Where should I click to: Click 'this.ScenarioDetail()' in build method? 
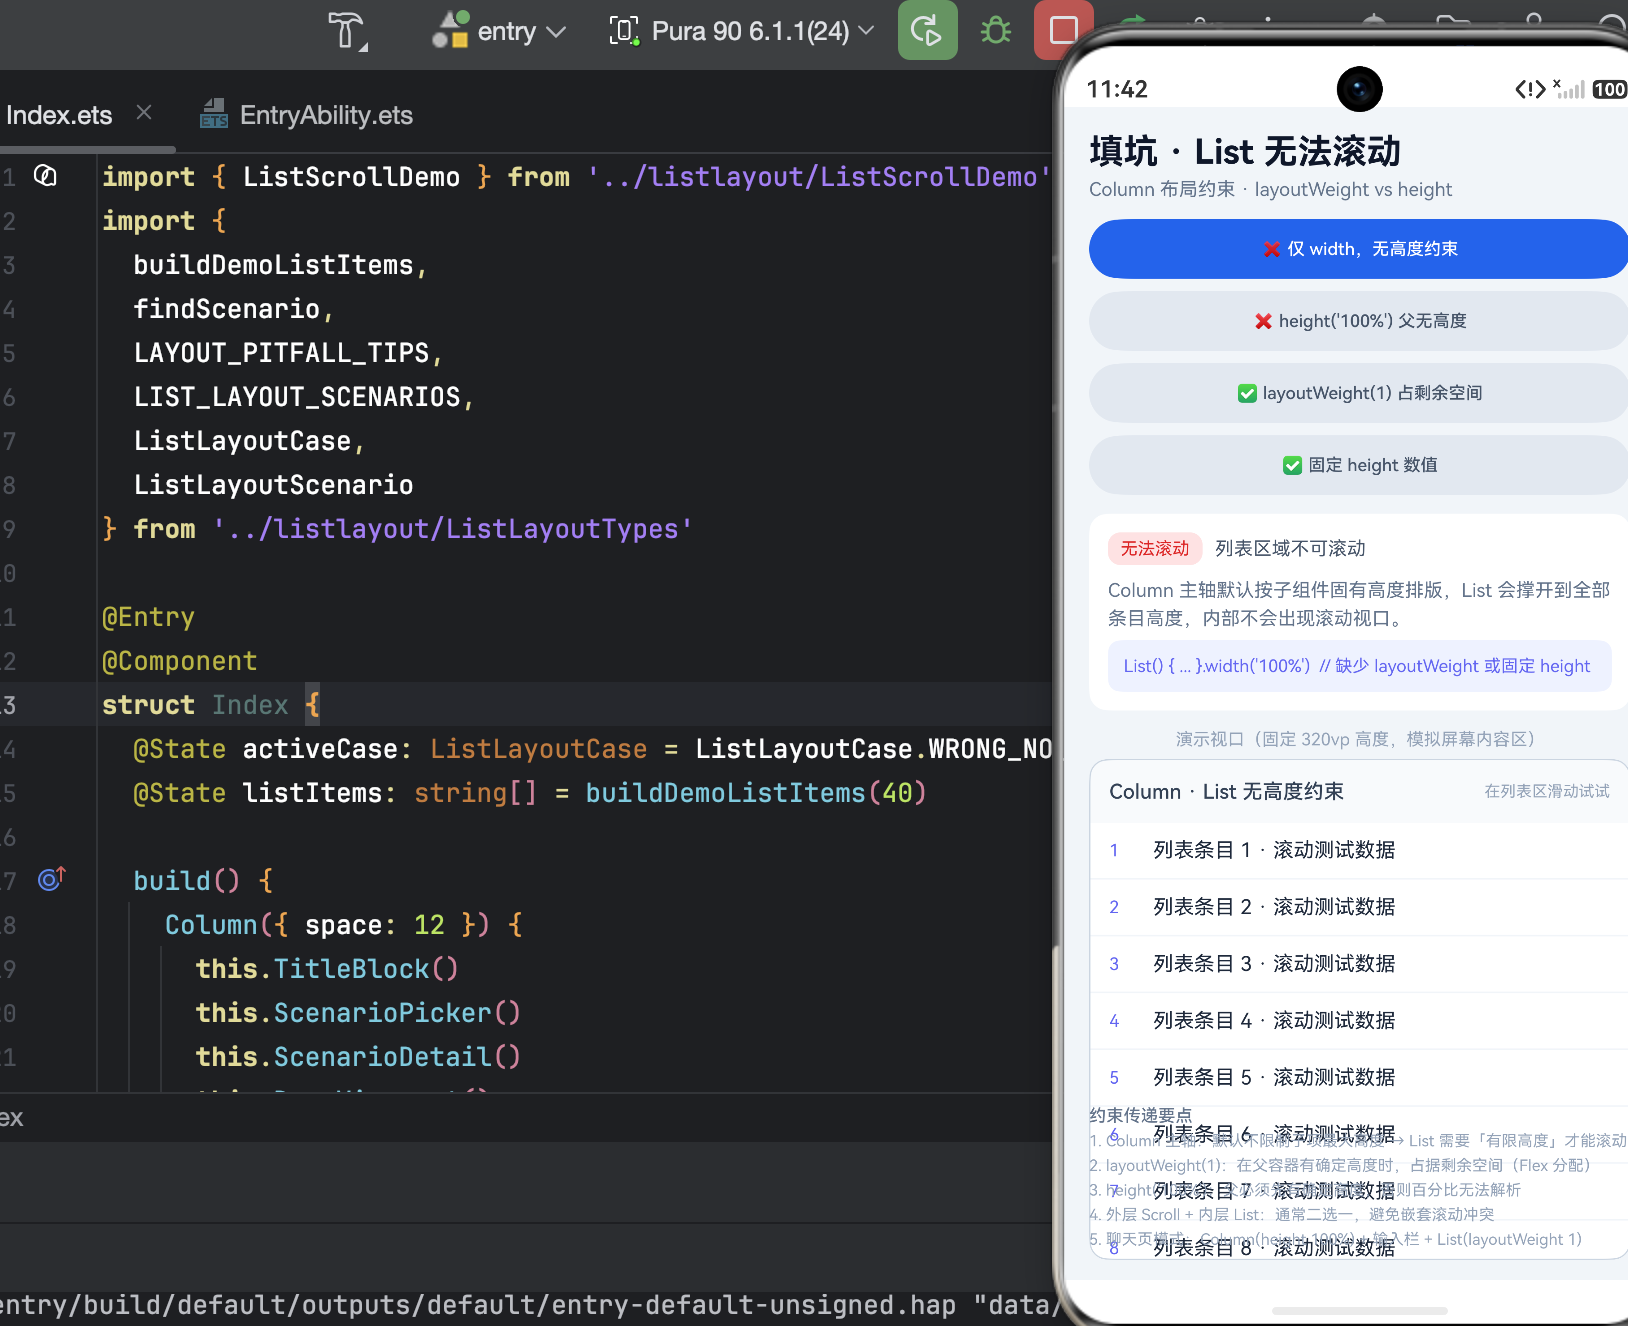[358, 1057]
